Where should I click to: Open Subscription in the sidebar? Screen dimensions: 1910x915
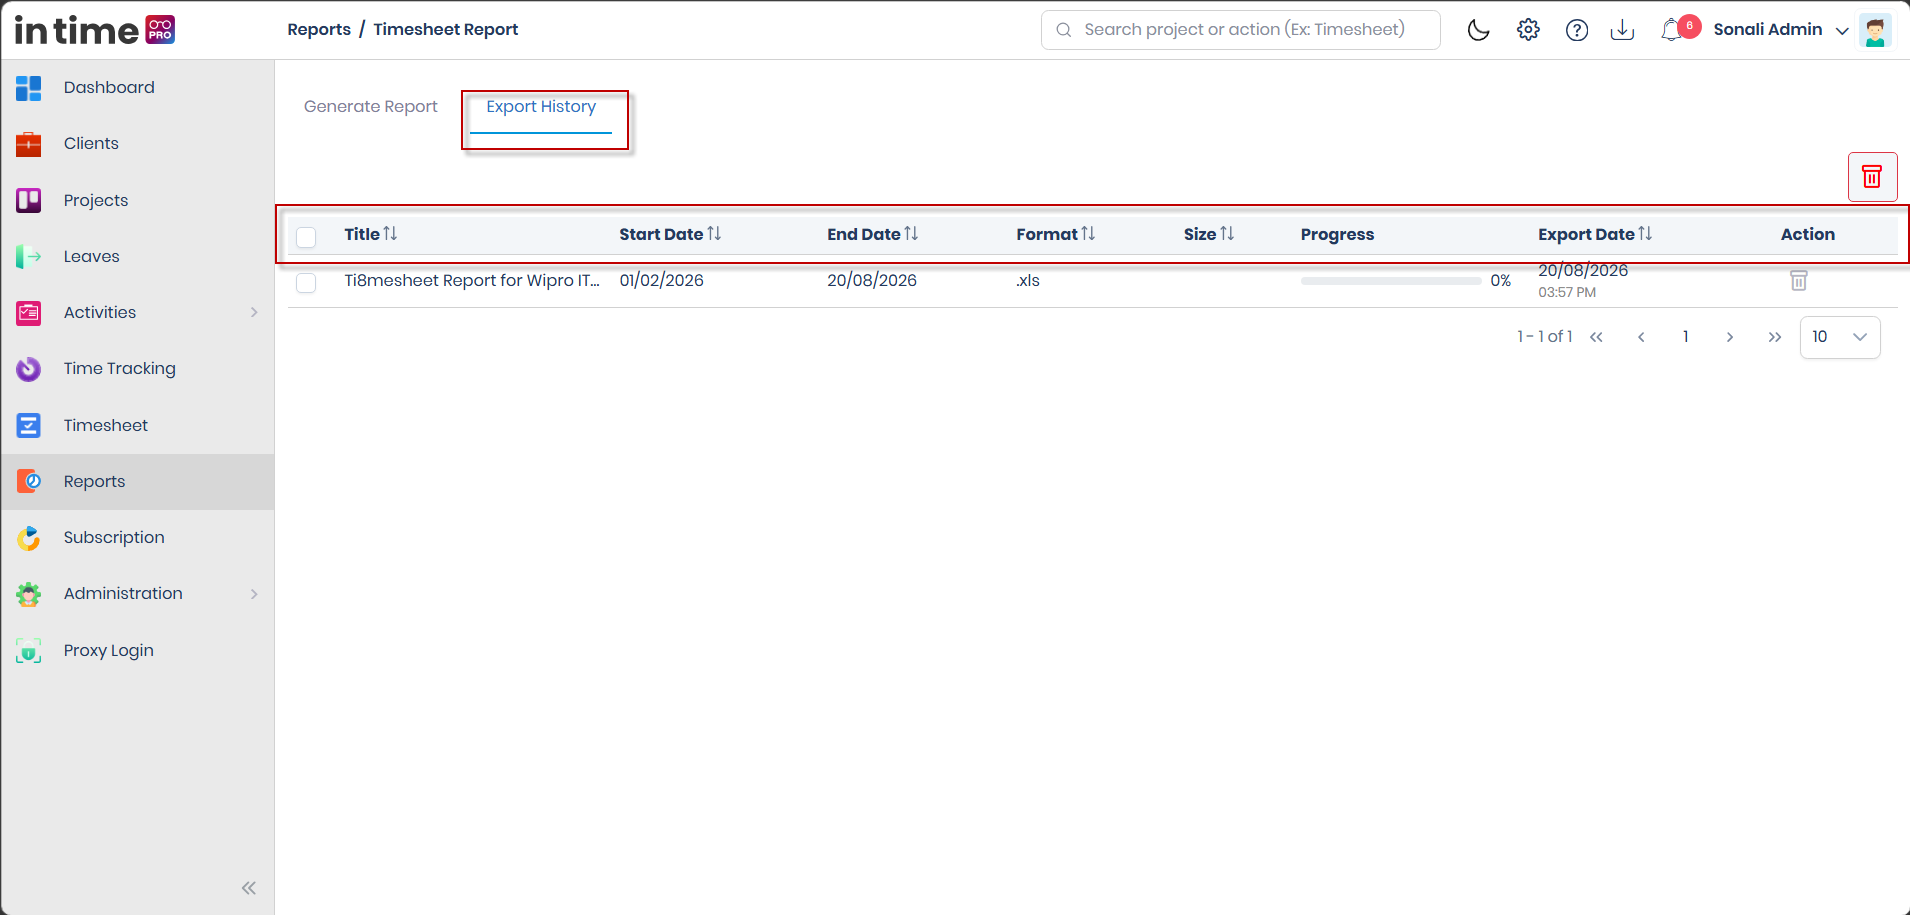click(138, 538)
